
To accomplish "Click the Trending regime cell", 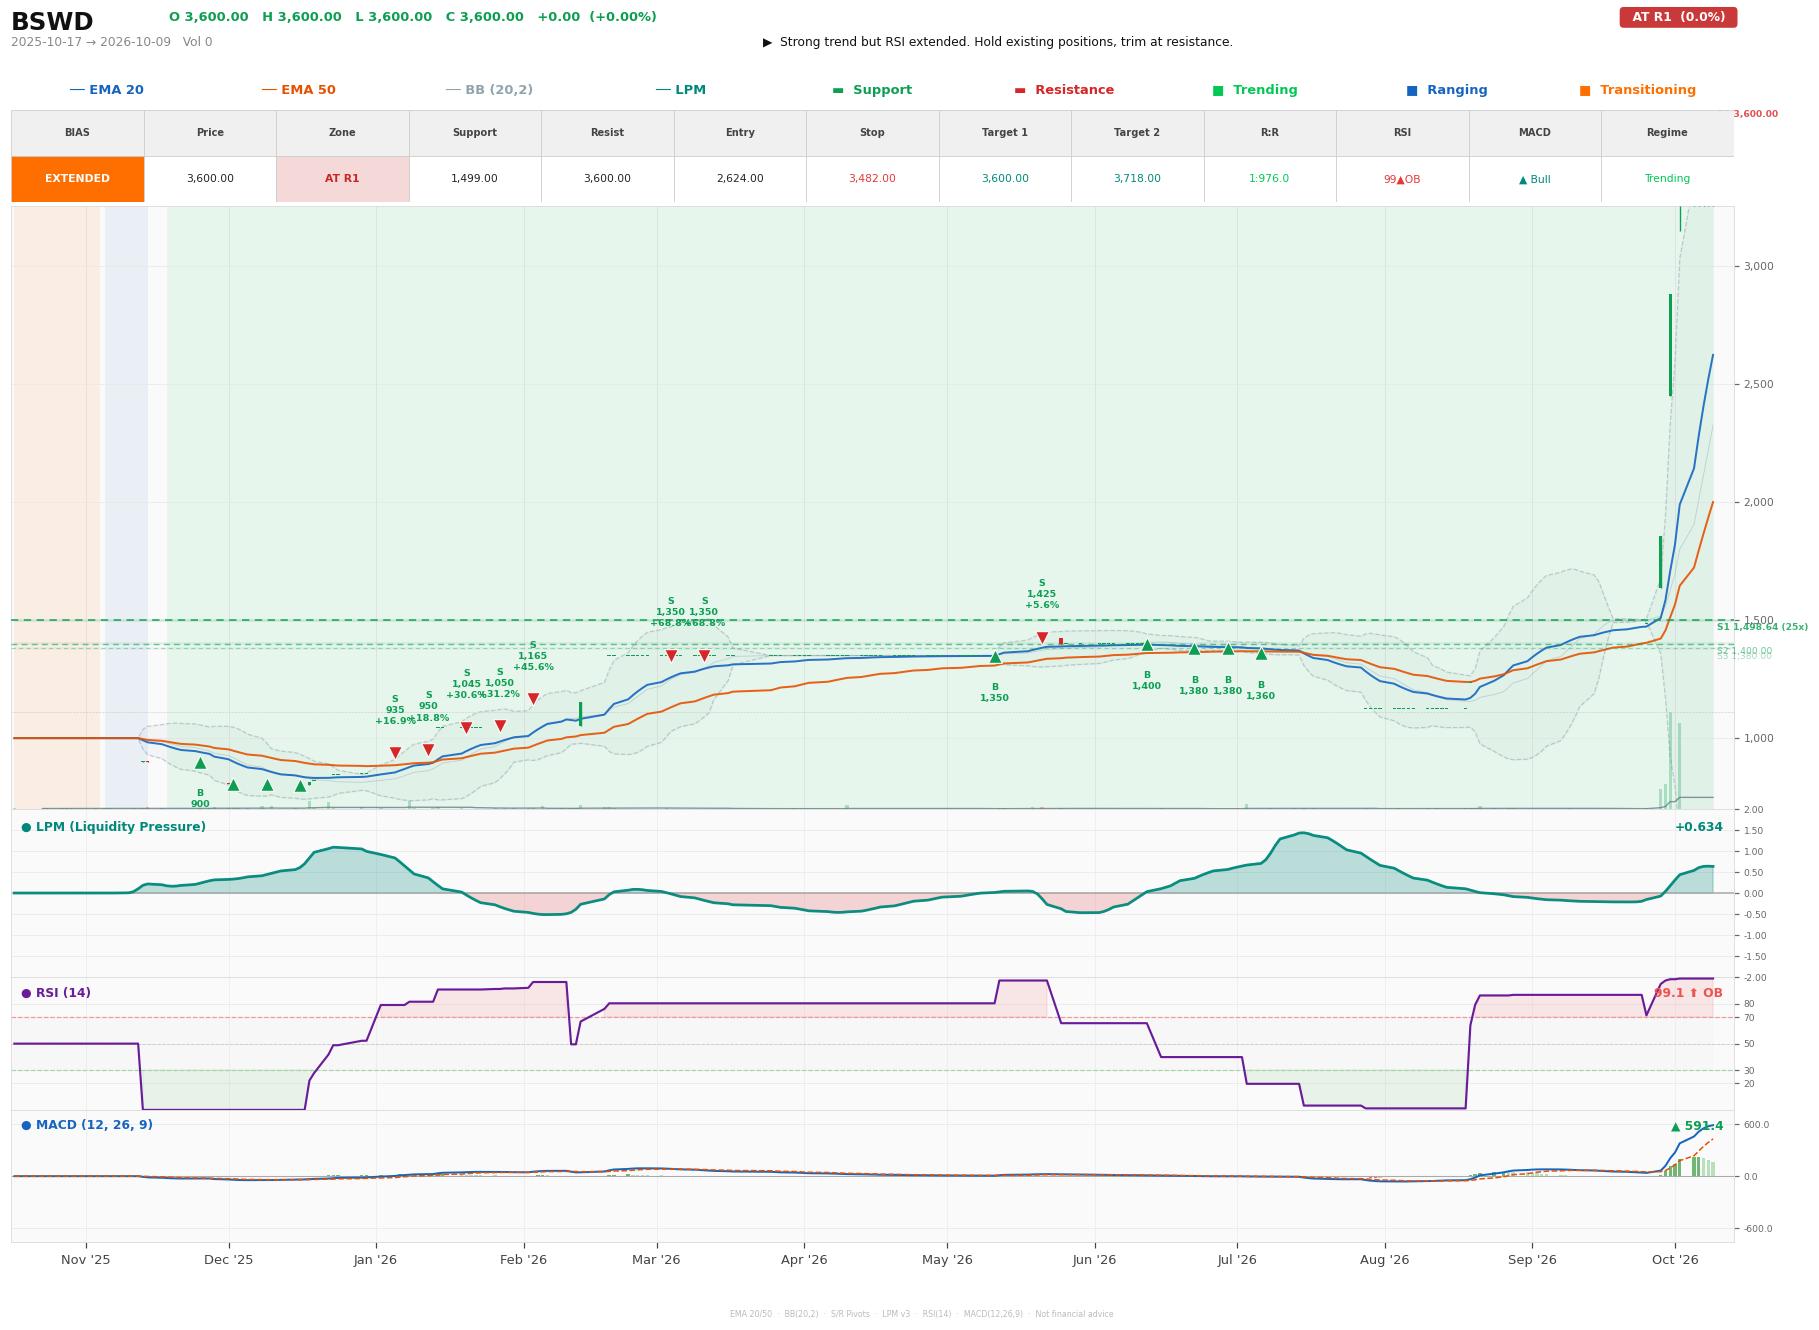I will pos(1667,179).
